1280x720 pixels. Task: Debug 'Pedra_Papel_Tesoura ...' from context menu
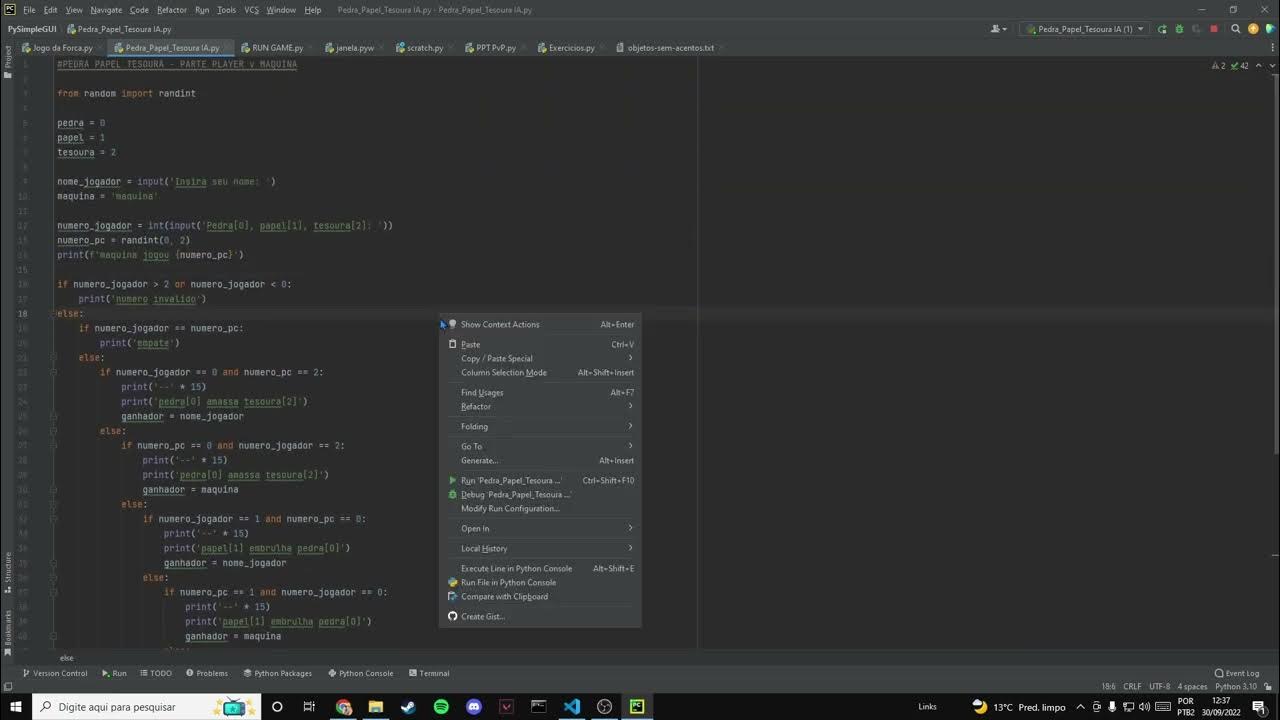pyautogui.click(x=540, y=495)
